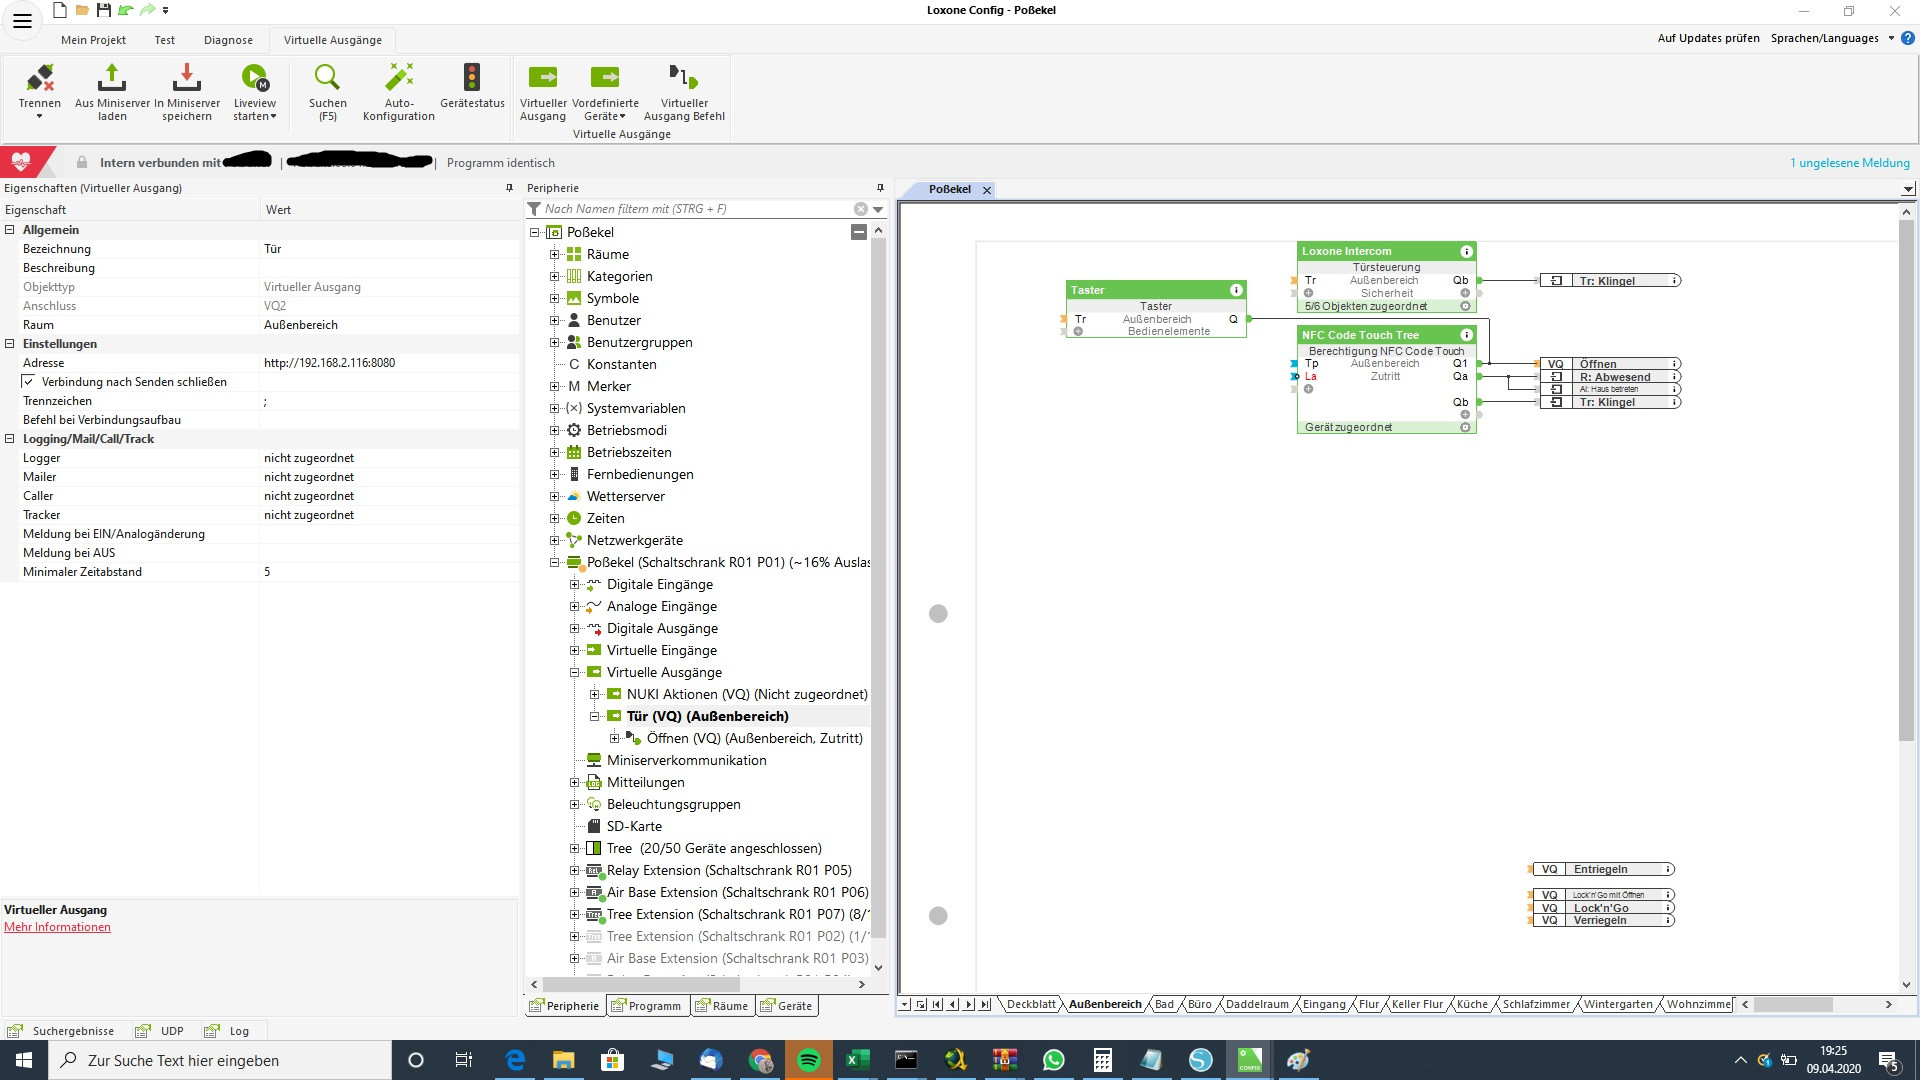
Task: Open Gerätestatus traffic light icon
Action: (x=472, y=78)
